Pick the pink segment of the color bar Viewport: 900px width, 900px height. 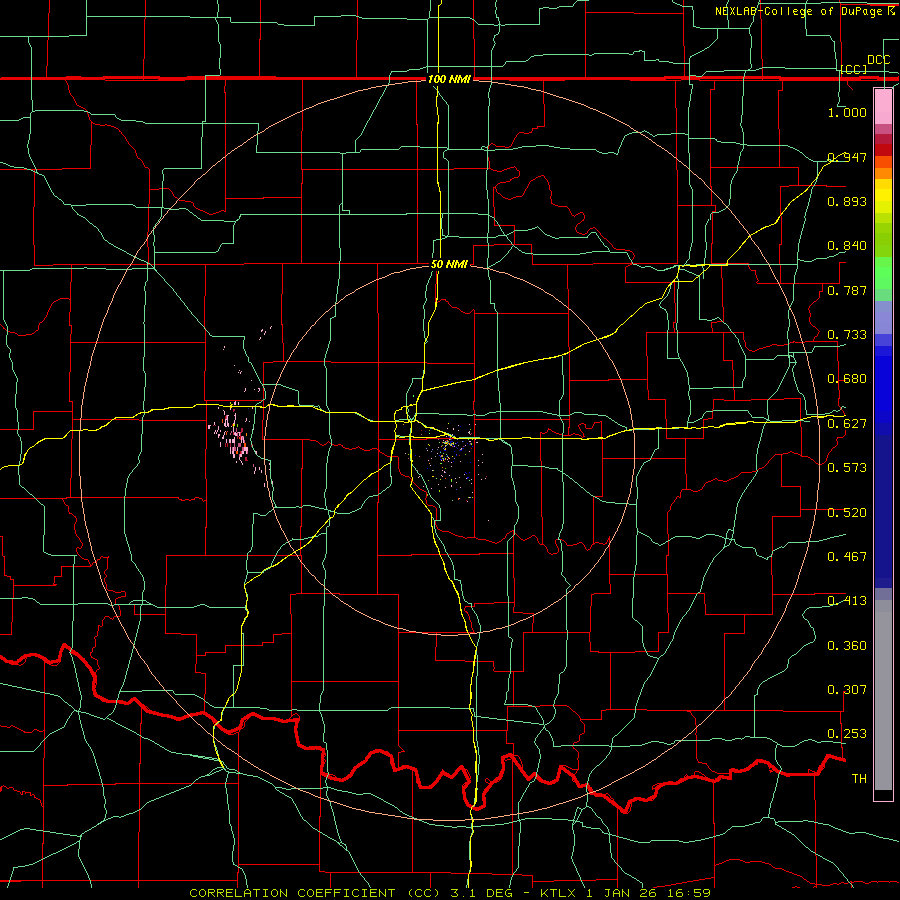point(883,107)
